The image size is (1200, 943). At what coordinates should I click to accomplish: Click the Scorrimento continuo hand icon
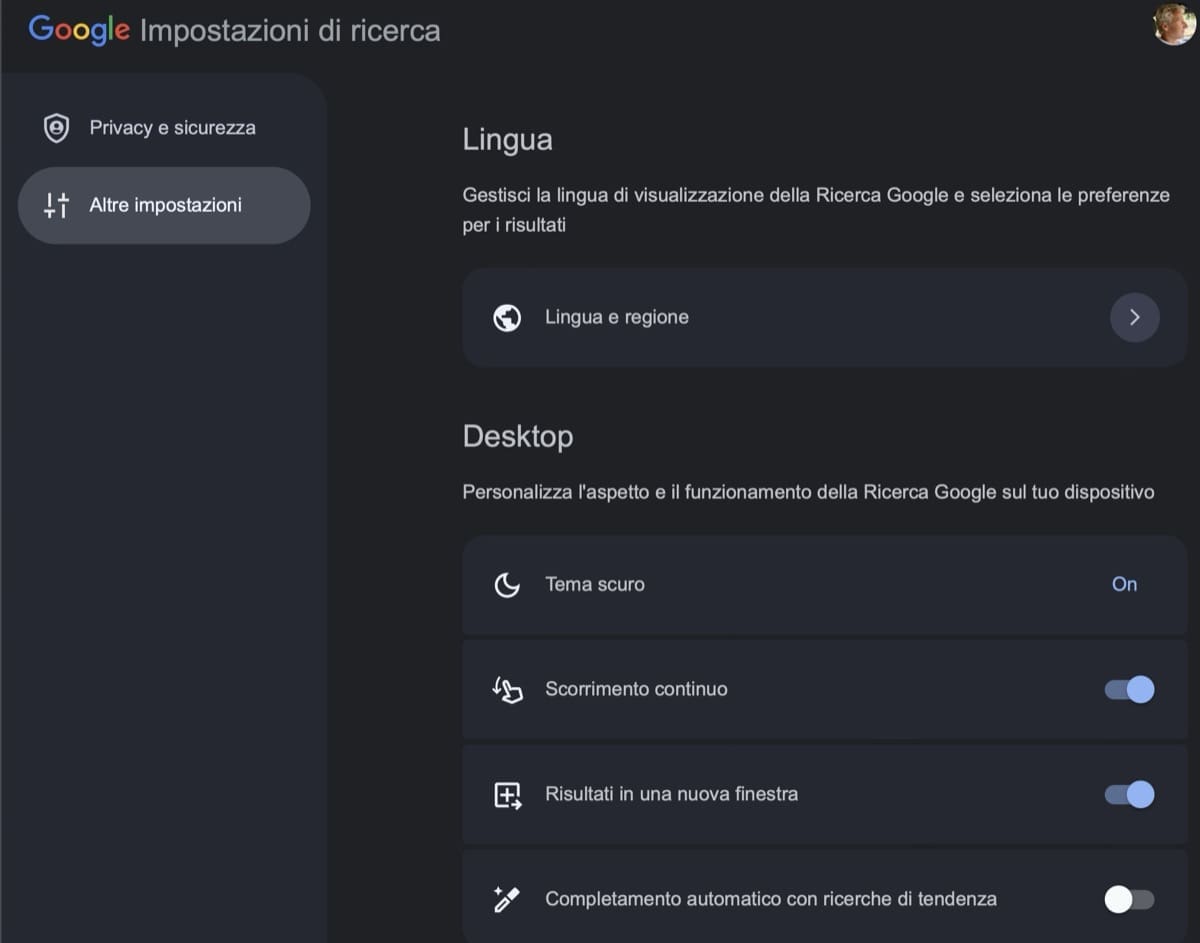point(507,690)
